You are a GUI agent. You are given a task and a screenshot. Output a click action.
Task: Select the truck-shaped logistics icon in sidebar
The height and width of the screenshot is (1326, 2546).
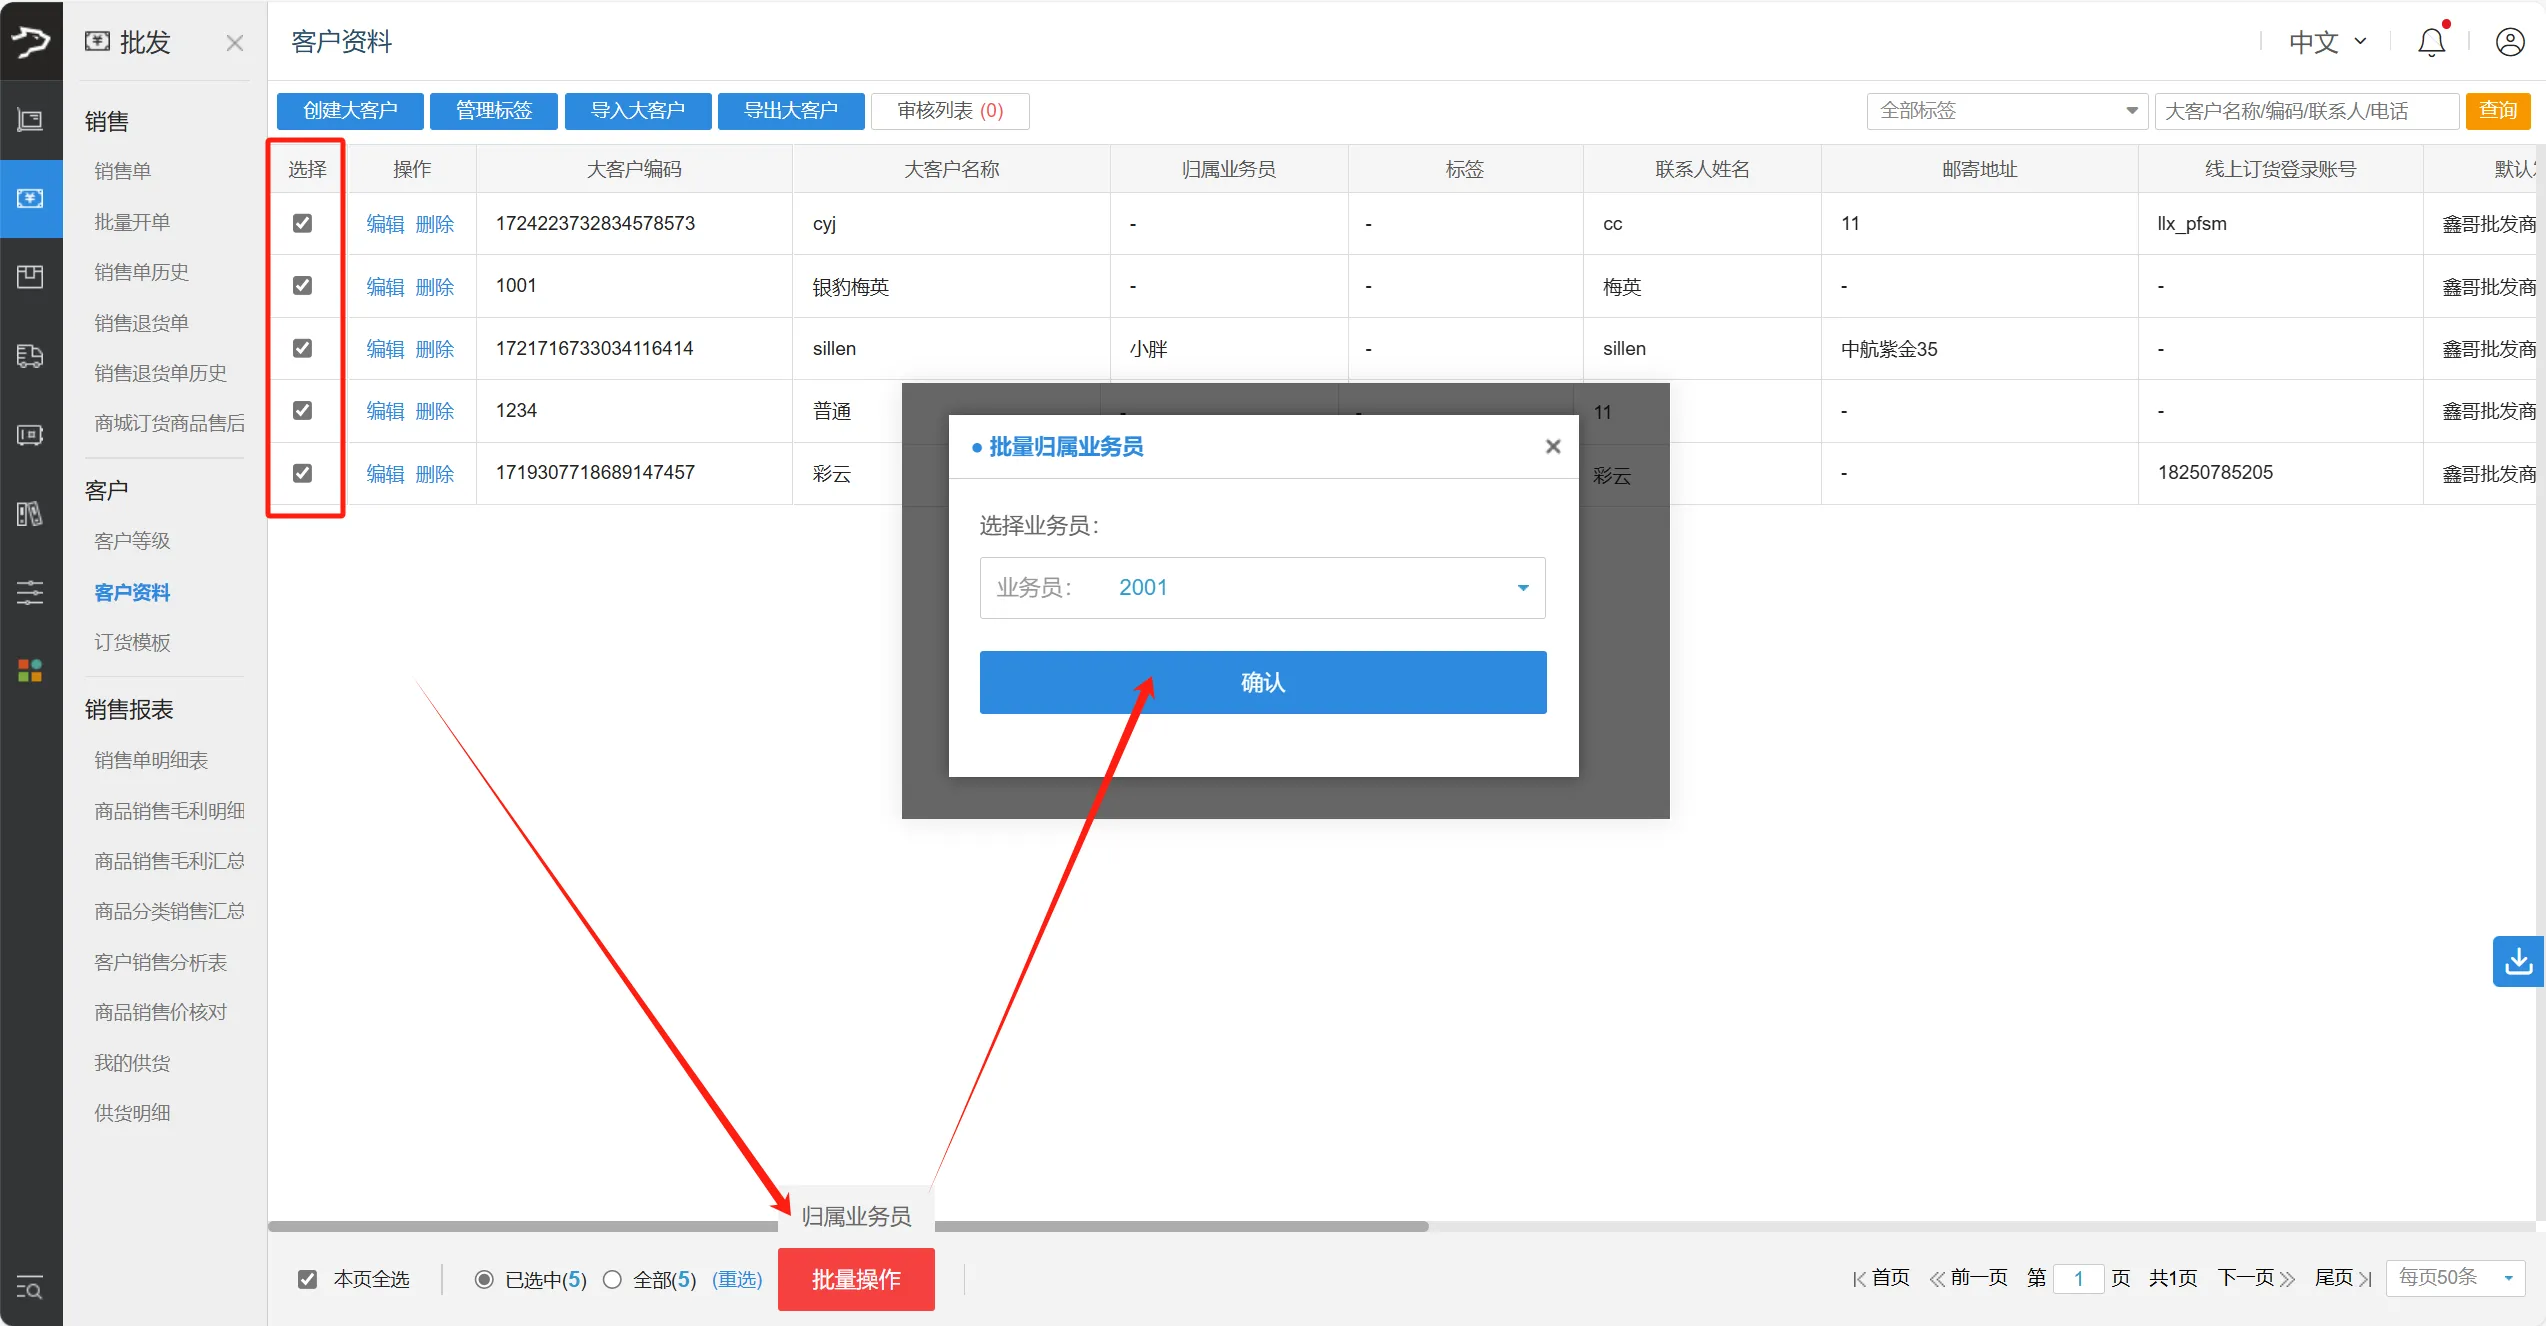click(30, 356)
